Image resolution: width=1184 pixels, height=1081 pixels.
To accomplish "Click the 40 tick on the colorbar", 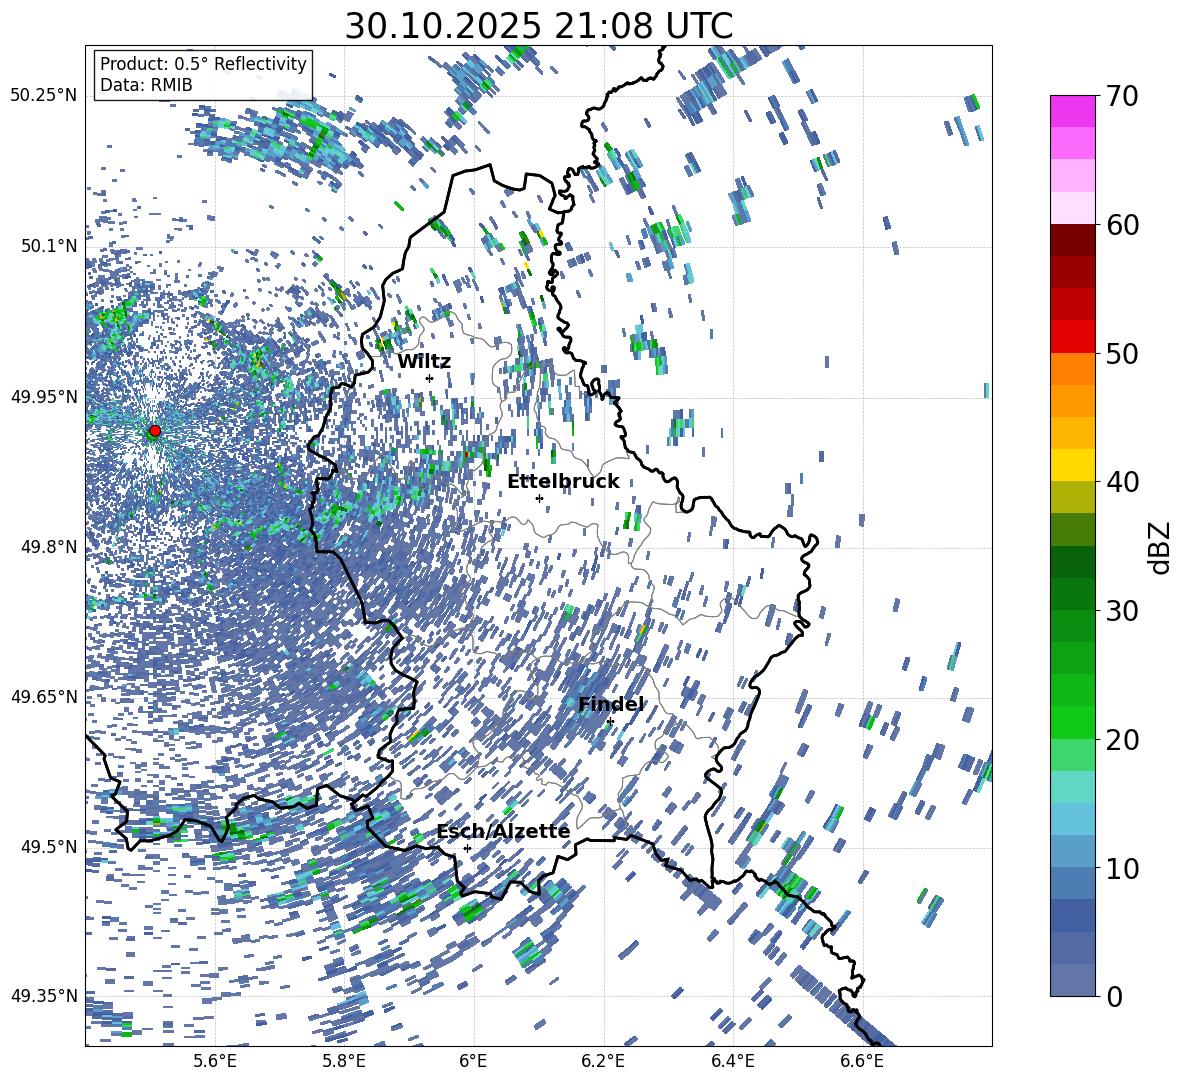I will click(x=1122, y=482).
